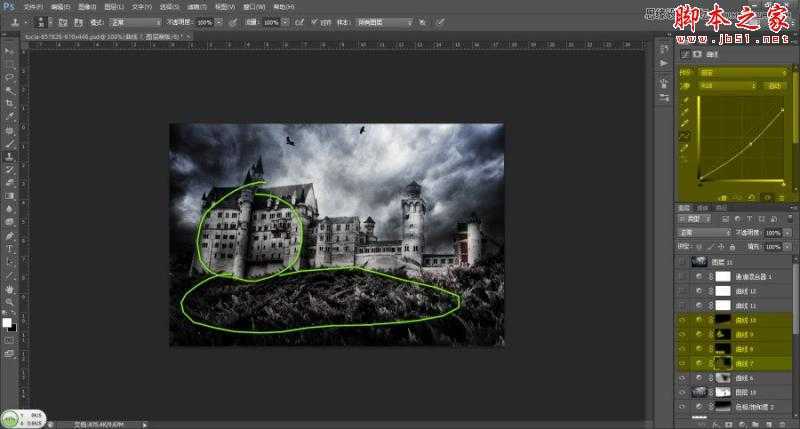Open the clone stamp Mode dropdown
This screenshot has height=429, width=800.
click(x=135, y=22)
